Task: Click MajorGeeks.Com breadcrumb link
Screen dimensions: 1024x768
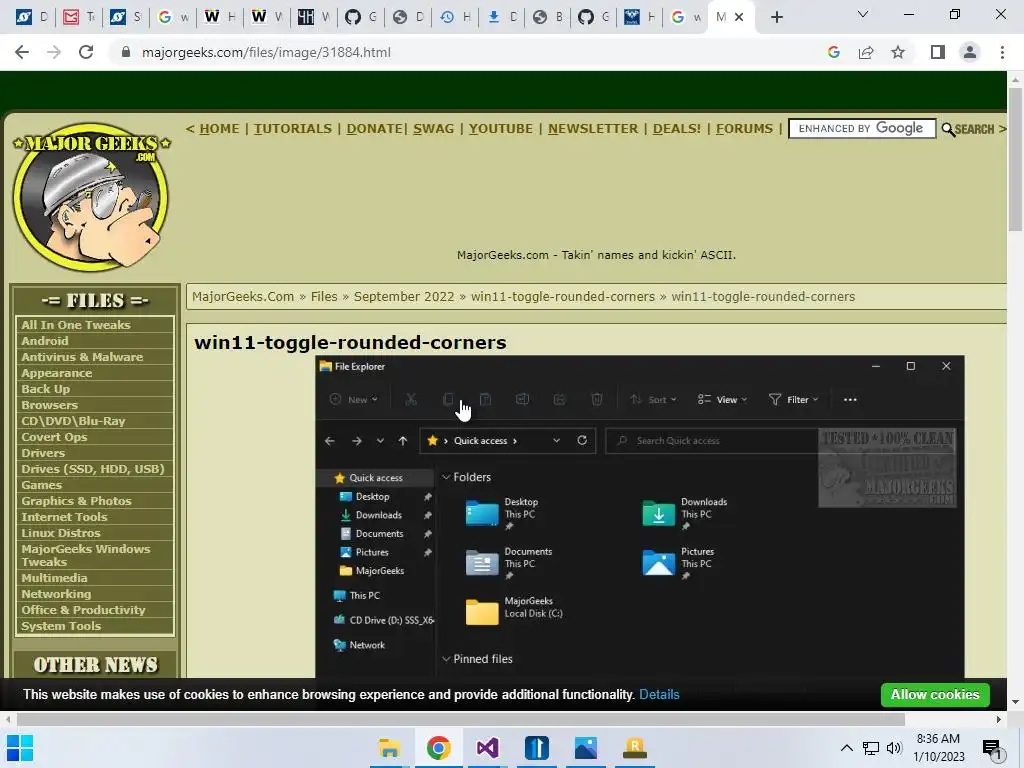Action: 243,296
